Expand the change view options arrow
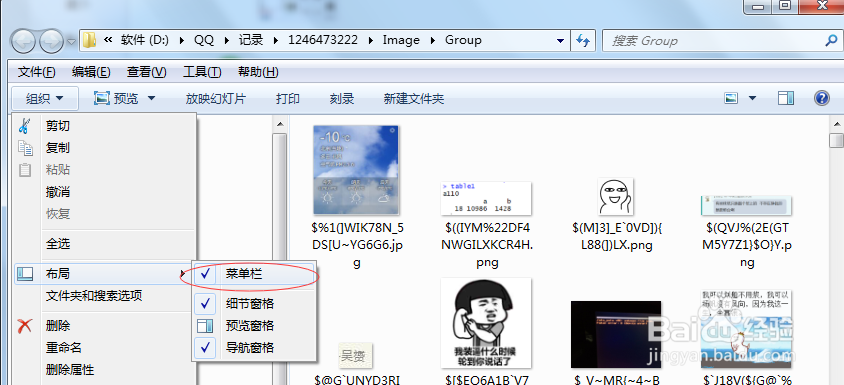Image resolution: width=844 pixels, height=385 pixels. click(x=752, y=98)
